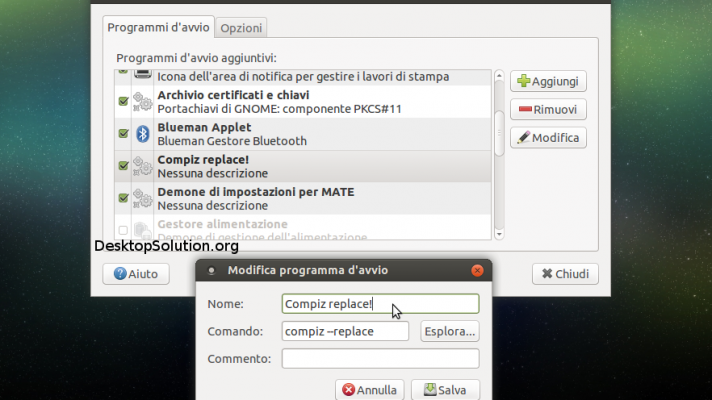This screenshot has width=712, height=400.
Task: Uncheck Archivio certificati e chiavi
Action: (123, 101)
